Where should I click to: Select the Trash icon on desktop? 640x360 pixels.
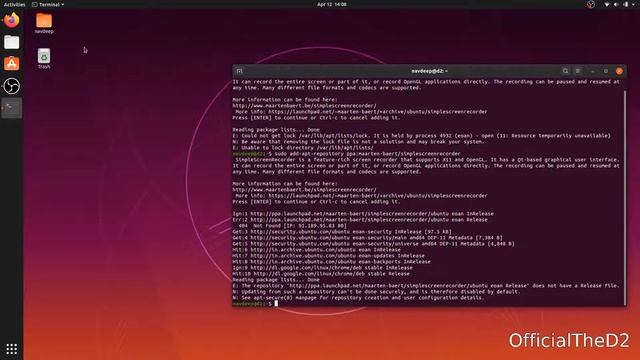pos(44,58)
